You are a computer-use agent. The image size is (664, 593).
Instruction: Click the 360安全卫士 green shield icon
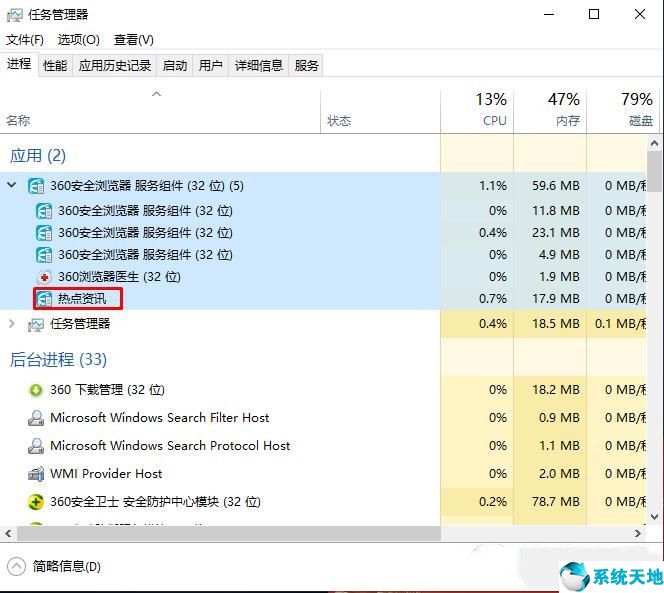pos(36,502)
